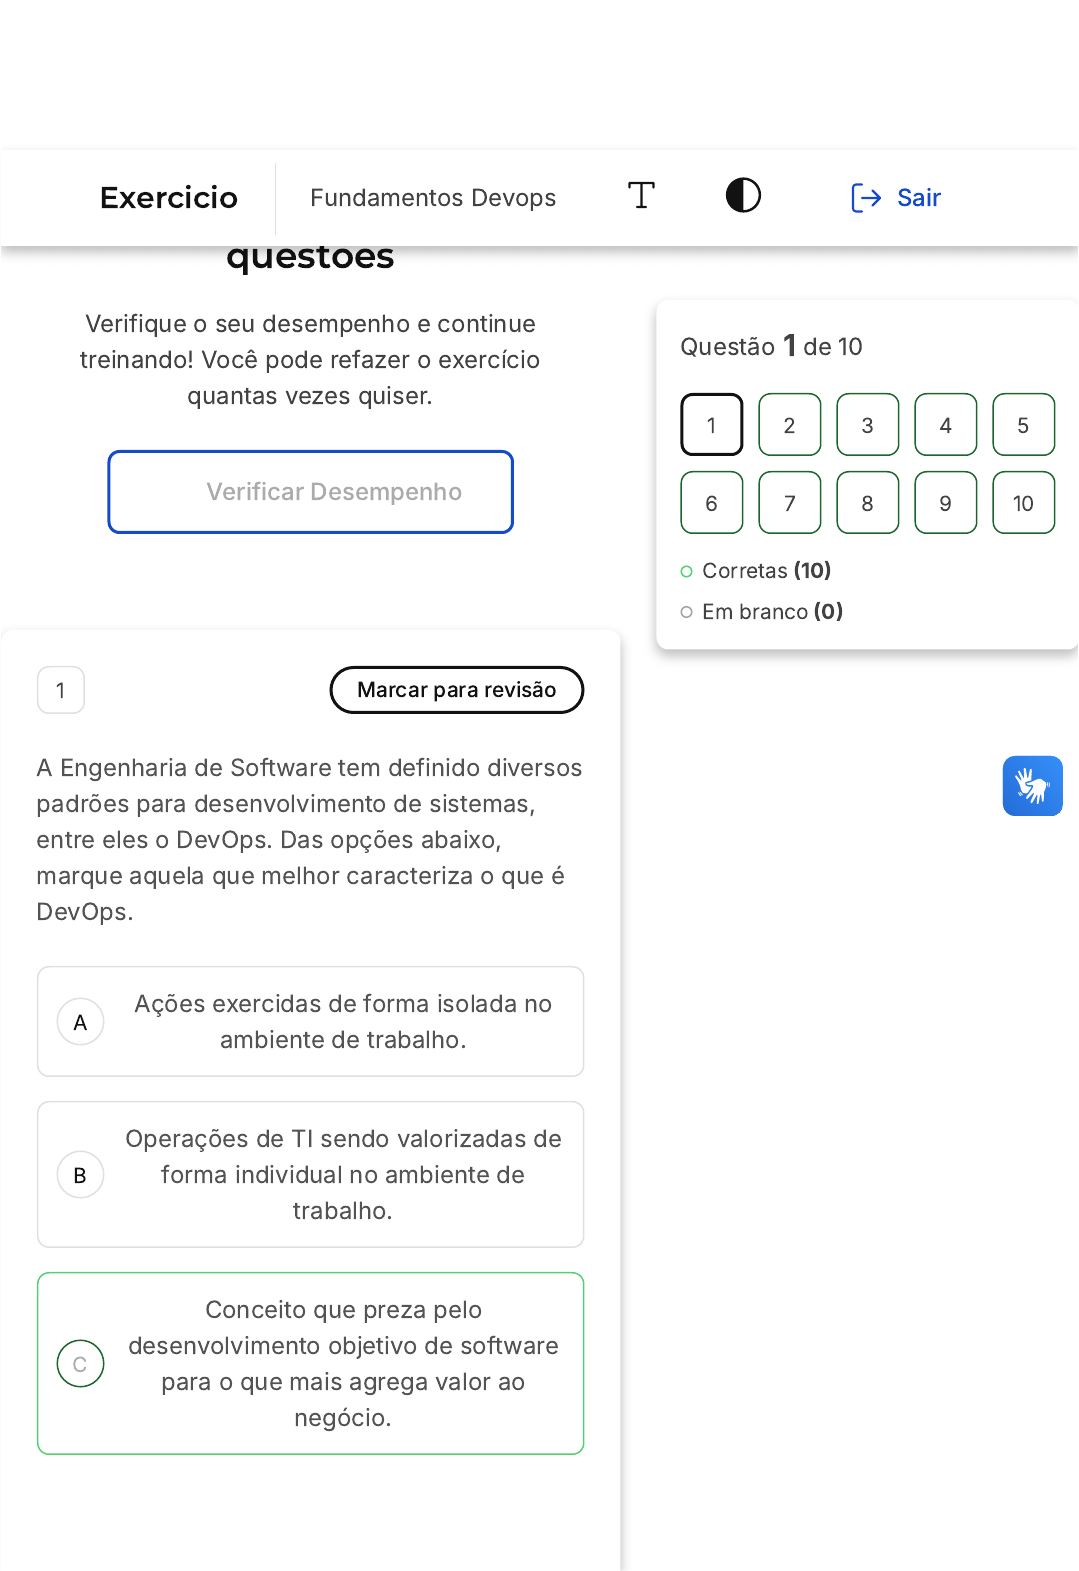Select answer option A radio circle

pyautogui.click(x=81, y=1022)
